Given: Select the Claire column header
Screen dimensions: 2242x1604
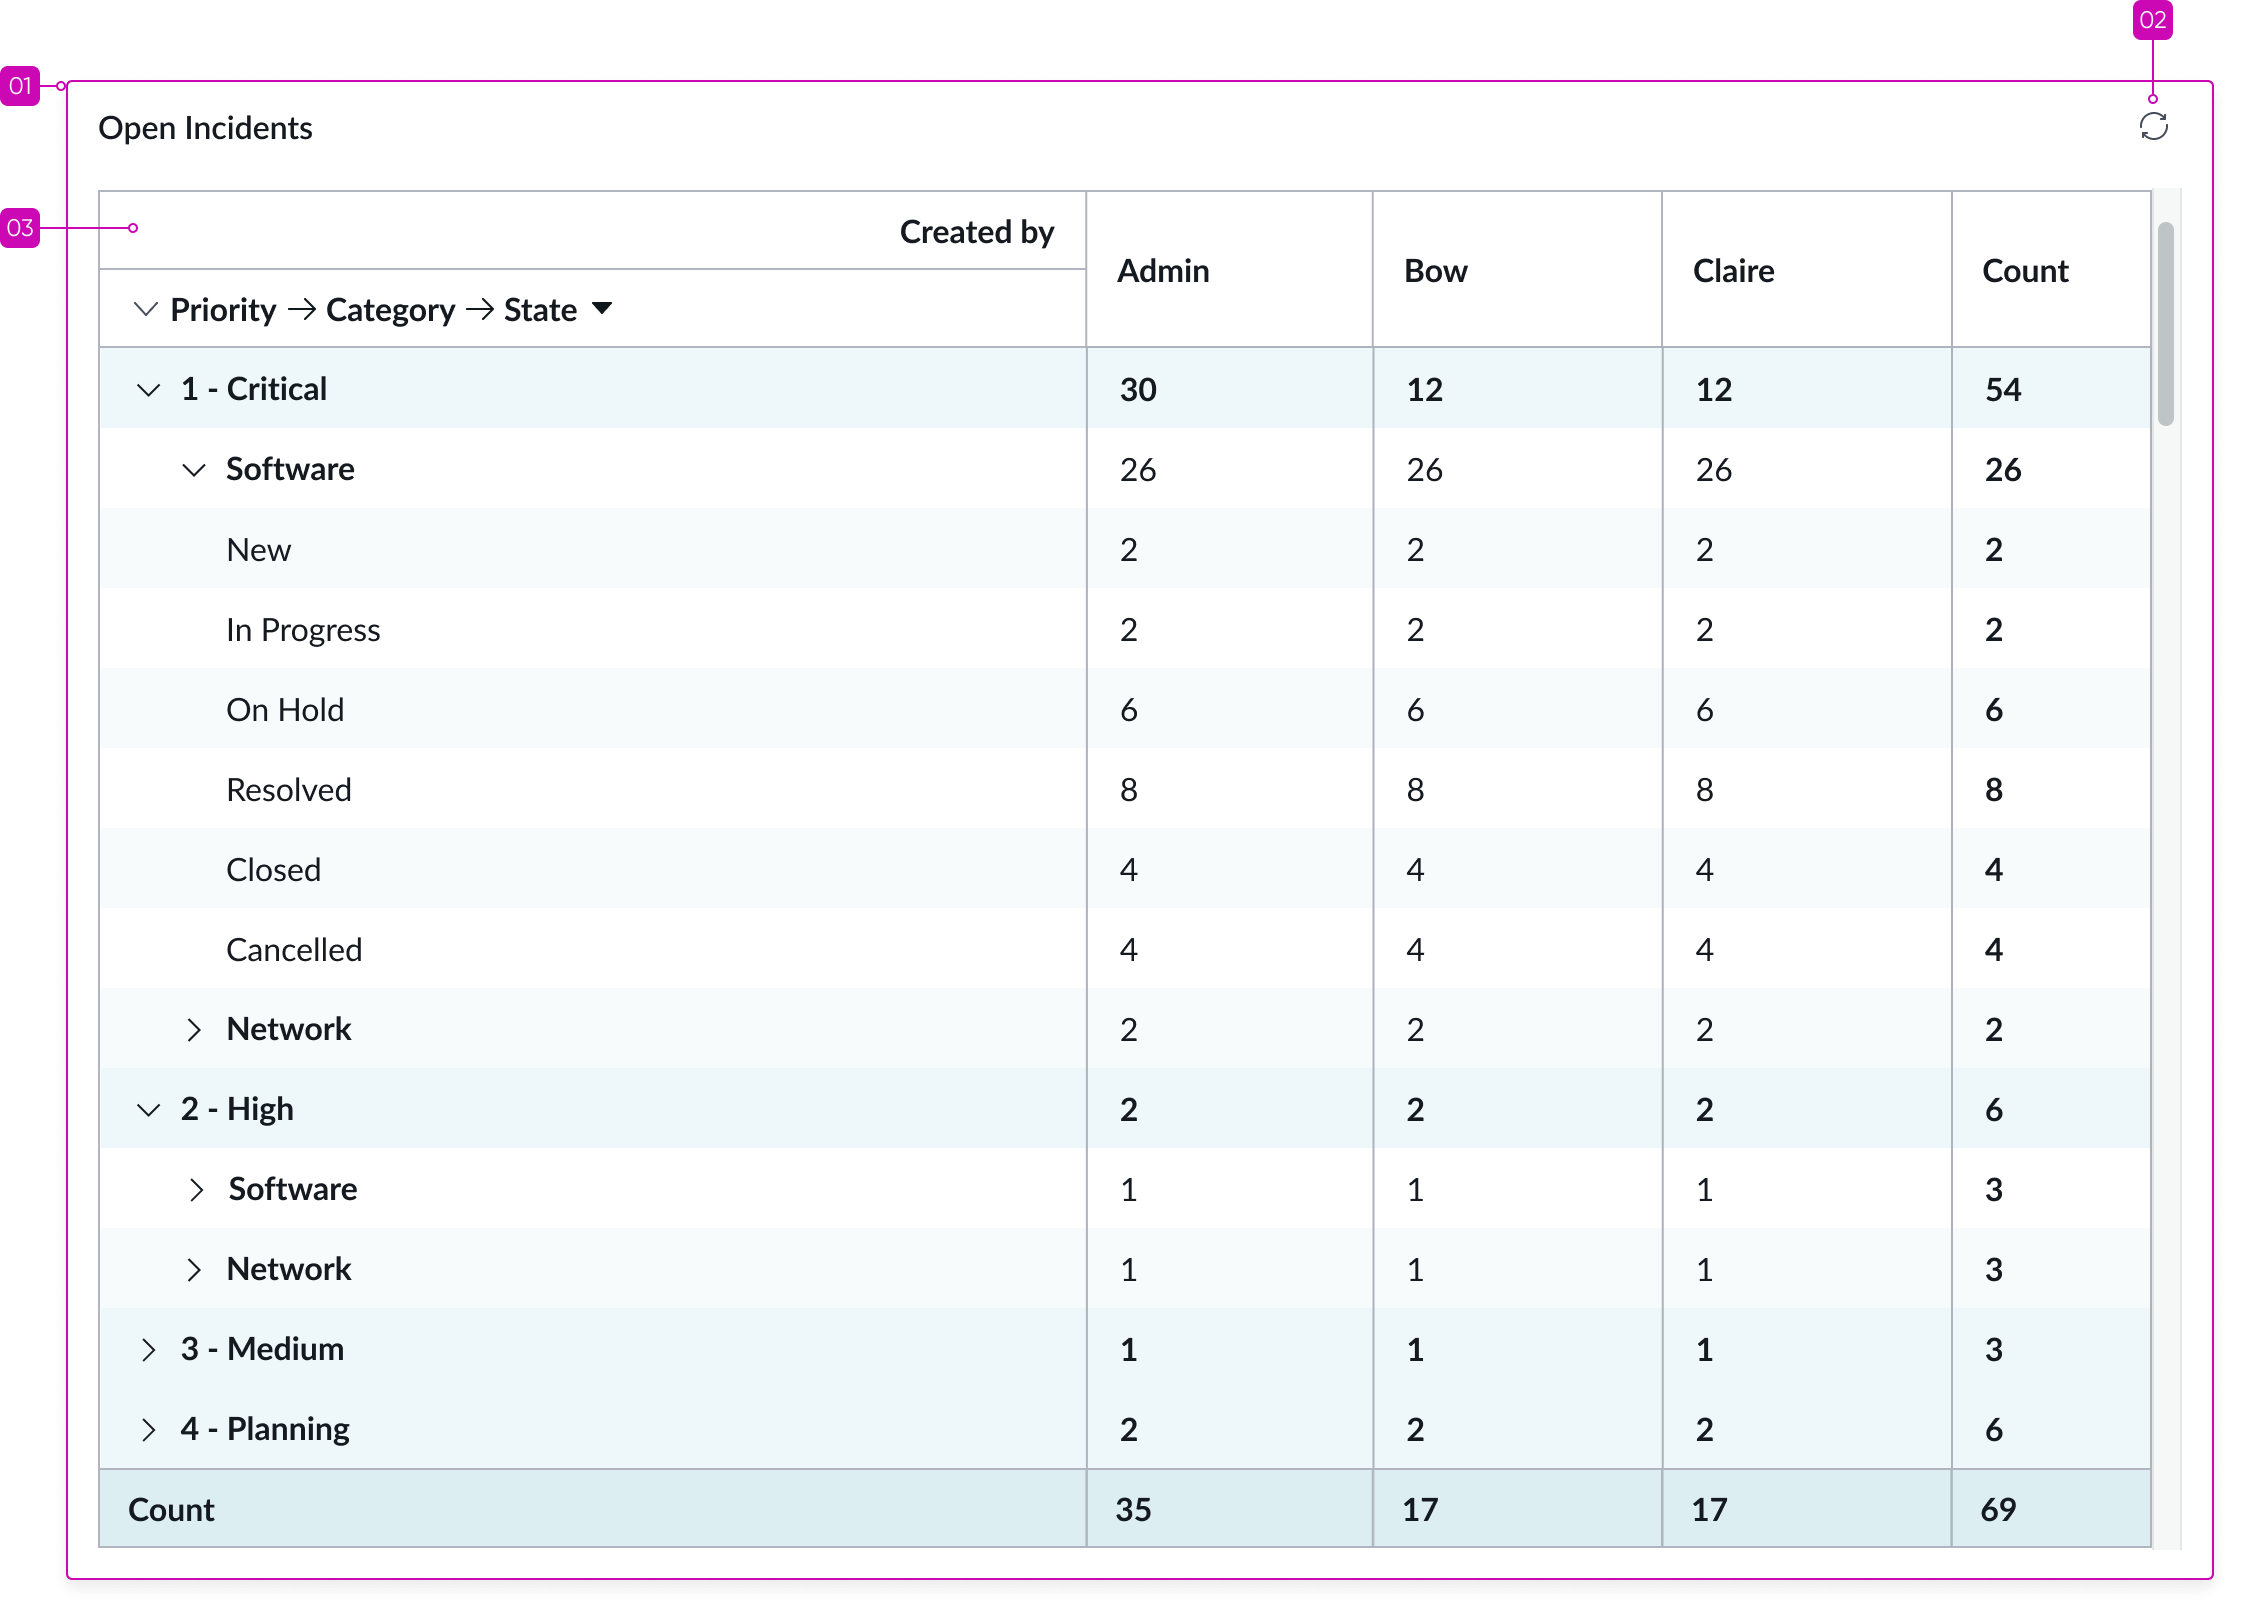Looking at the screenshot, I should coord(1733,270).
